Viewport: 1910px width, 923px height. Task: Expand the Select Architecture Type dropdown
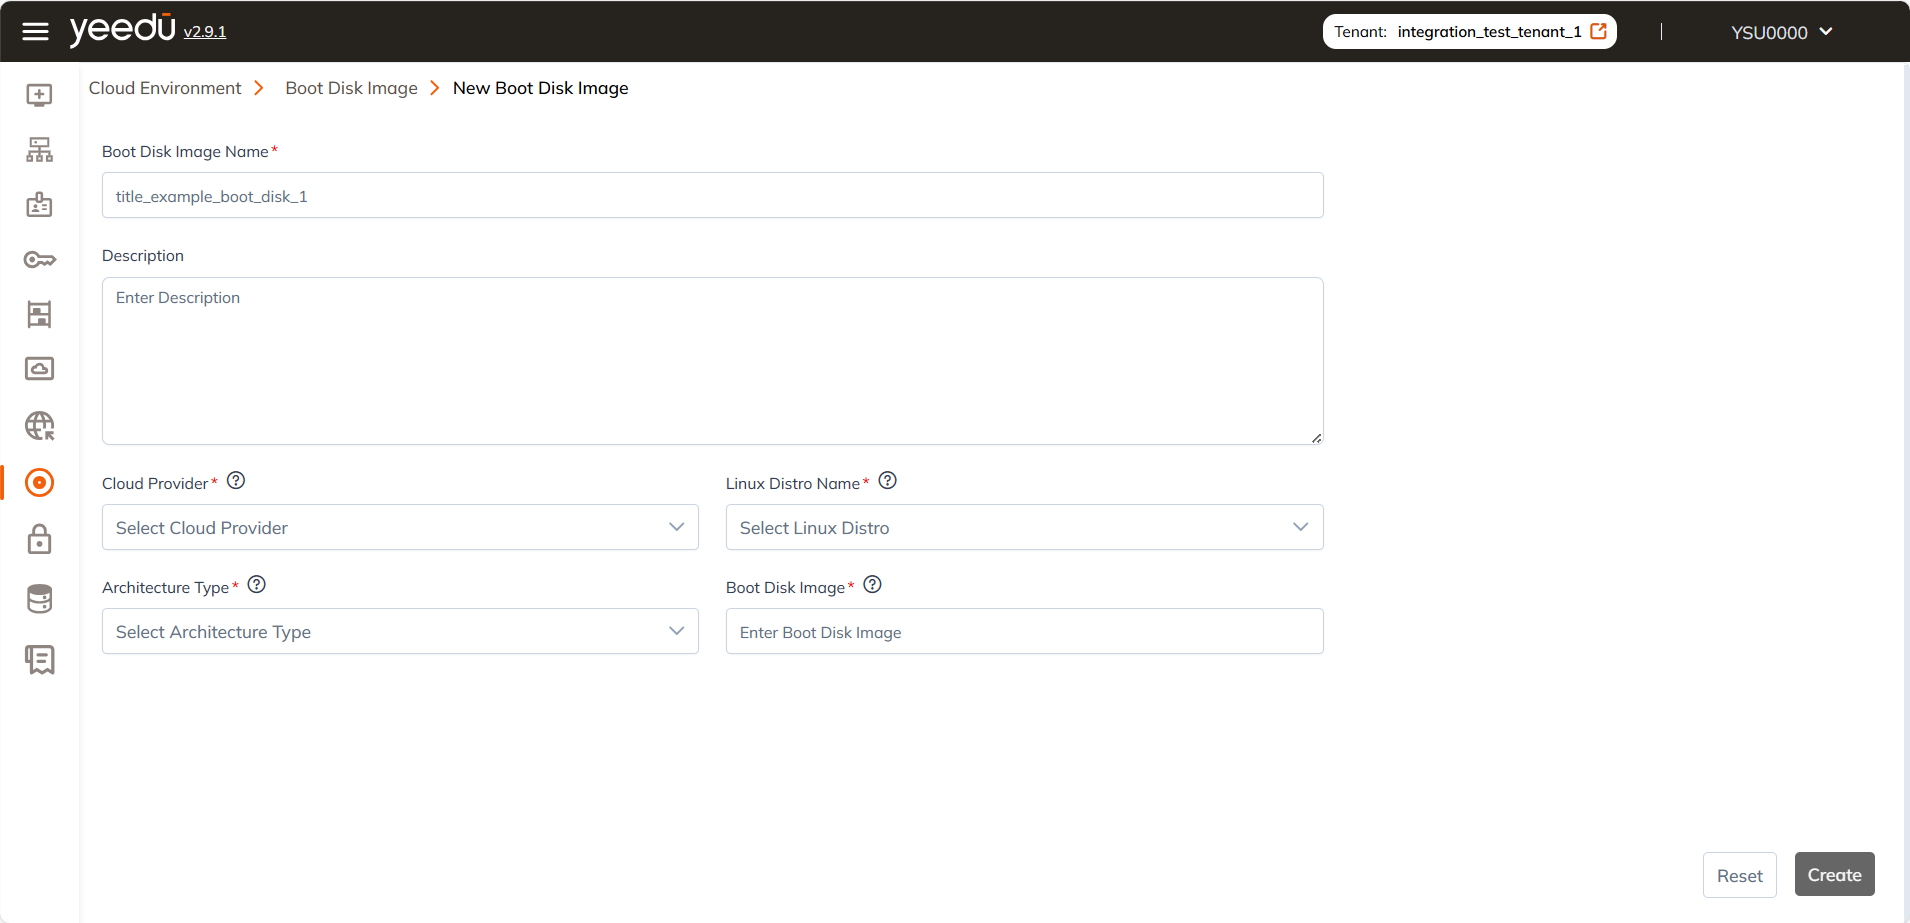click(x=400, y=631)
